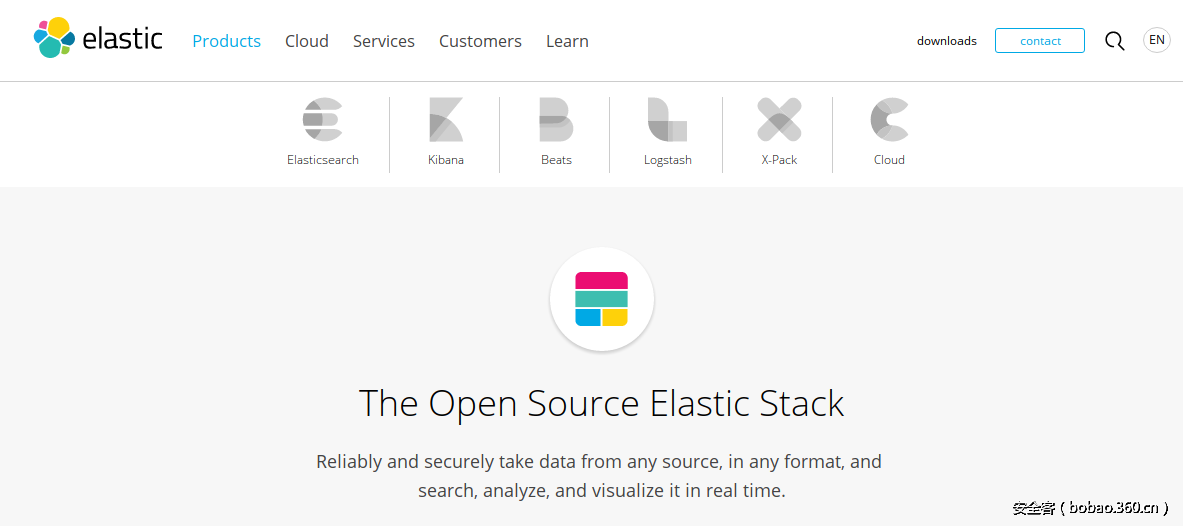
Task: Open the Elasticsearch product icon
Action: pyautogui.click(x=322, y=120)
